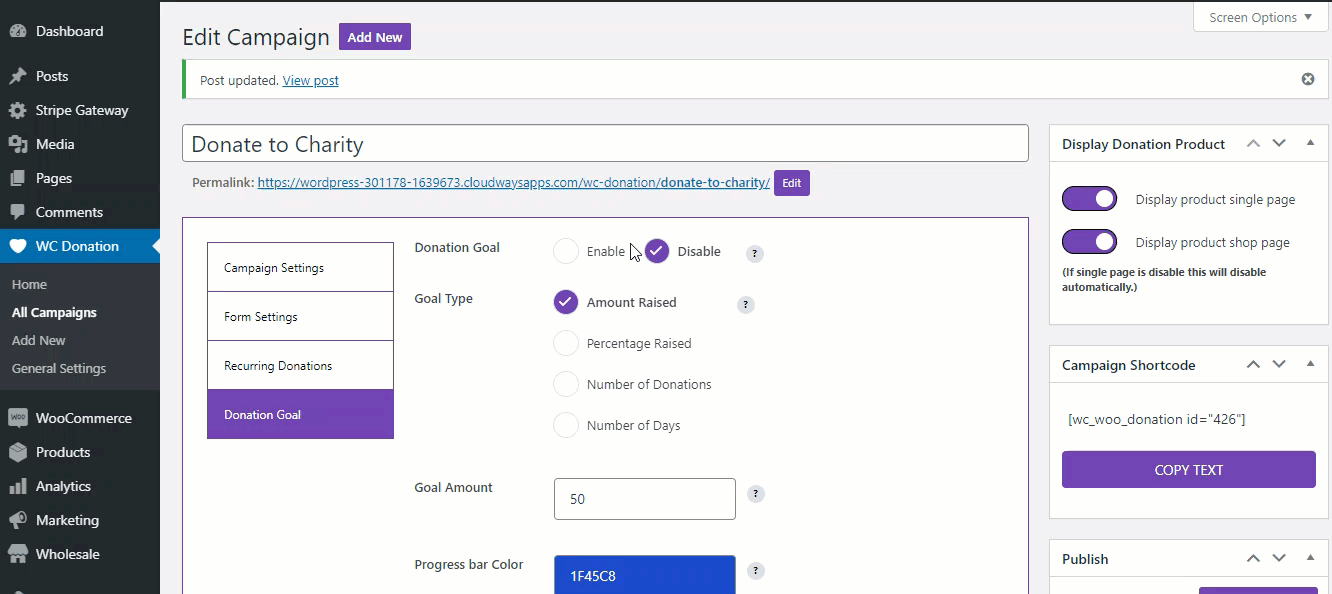Move Campaign Shortcode panel up
This screenshot has height=594, width=1332.
coord(1253,364)
